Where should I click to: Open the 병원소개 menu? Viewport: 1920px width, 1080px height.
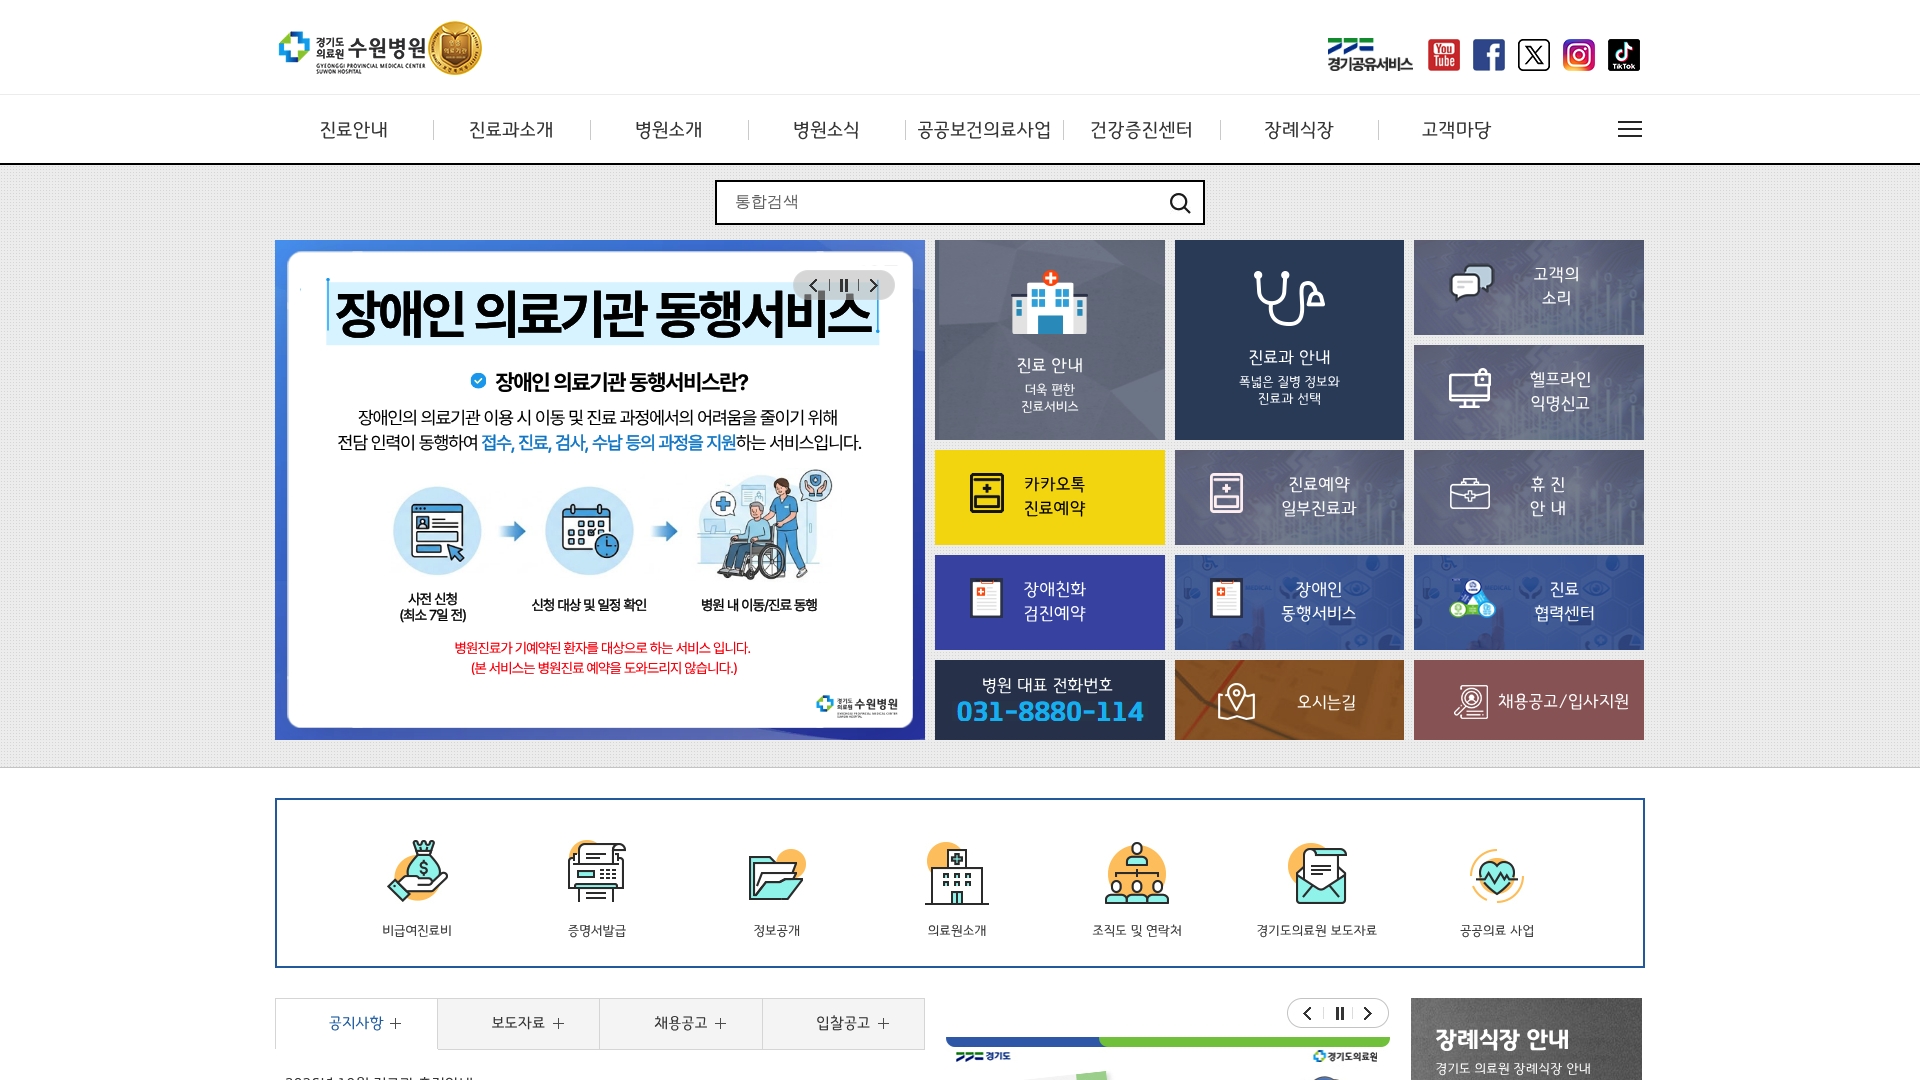click(x=669, y=130)
